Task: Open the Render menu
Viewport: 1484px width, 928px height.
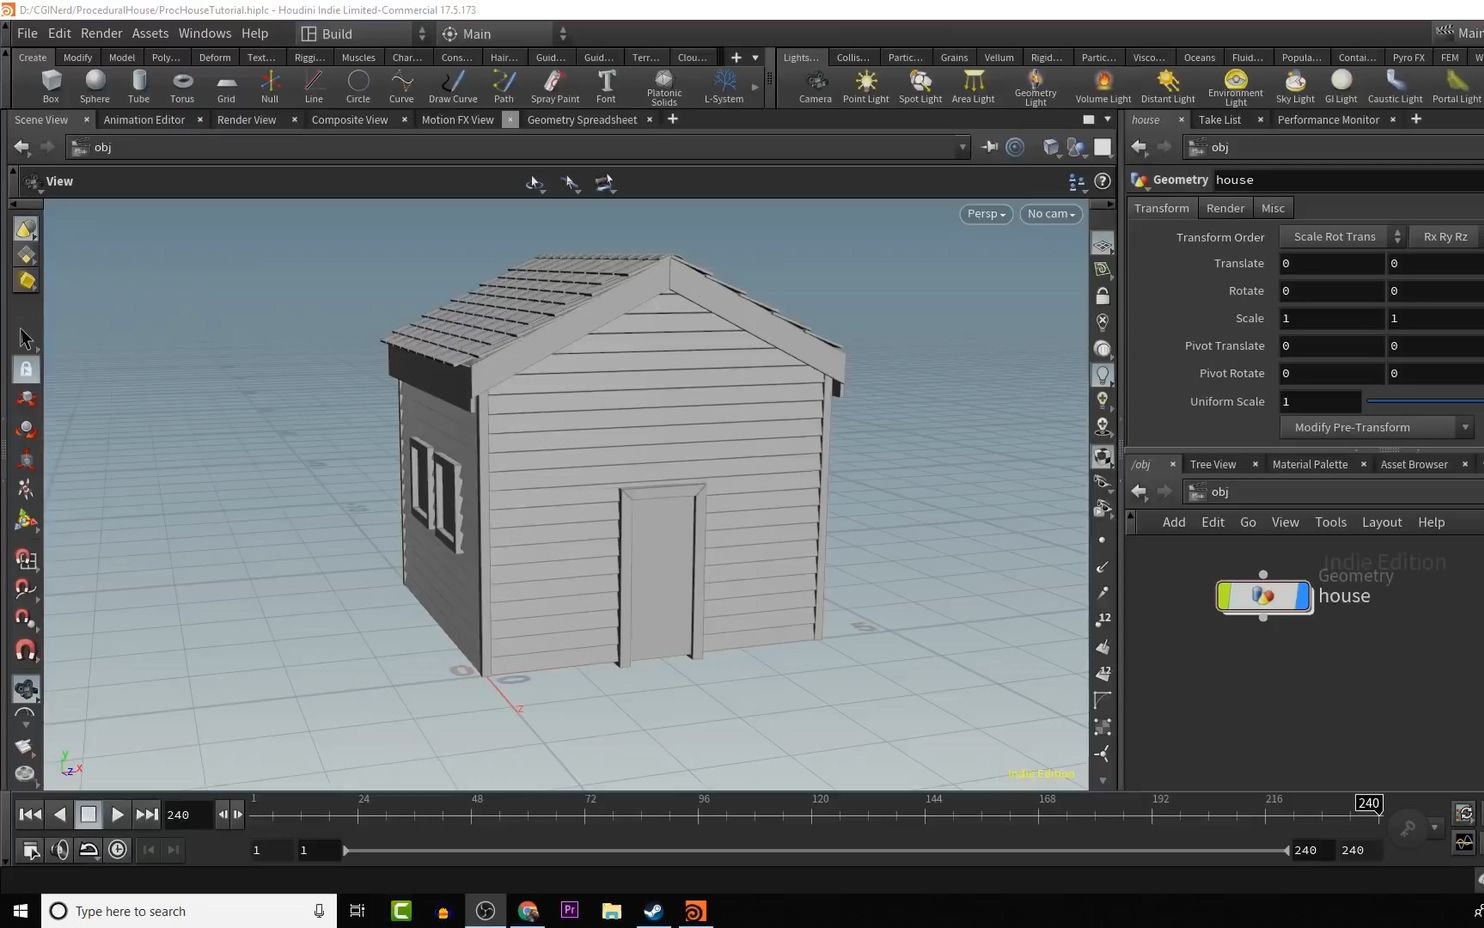Action: (101, 33)
